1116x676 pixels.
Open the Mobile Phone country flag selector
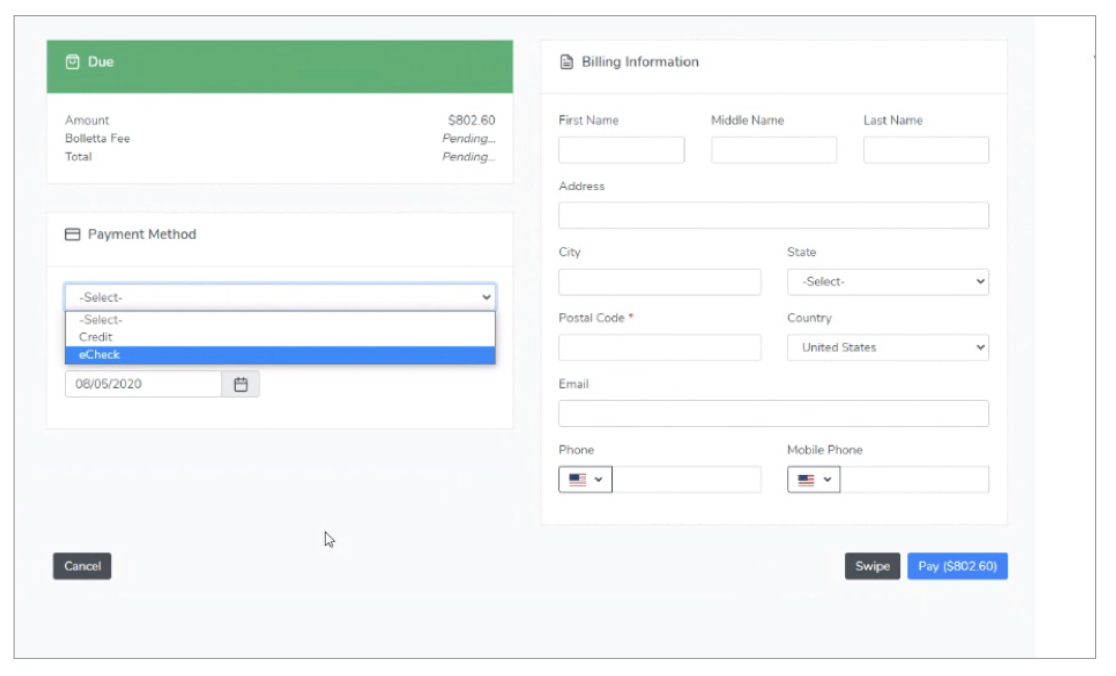pos(814,480)
